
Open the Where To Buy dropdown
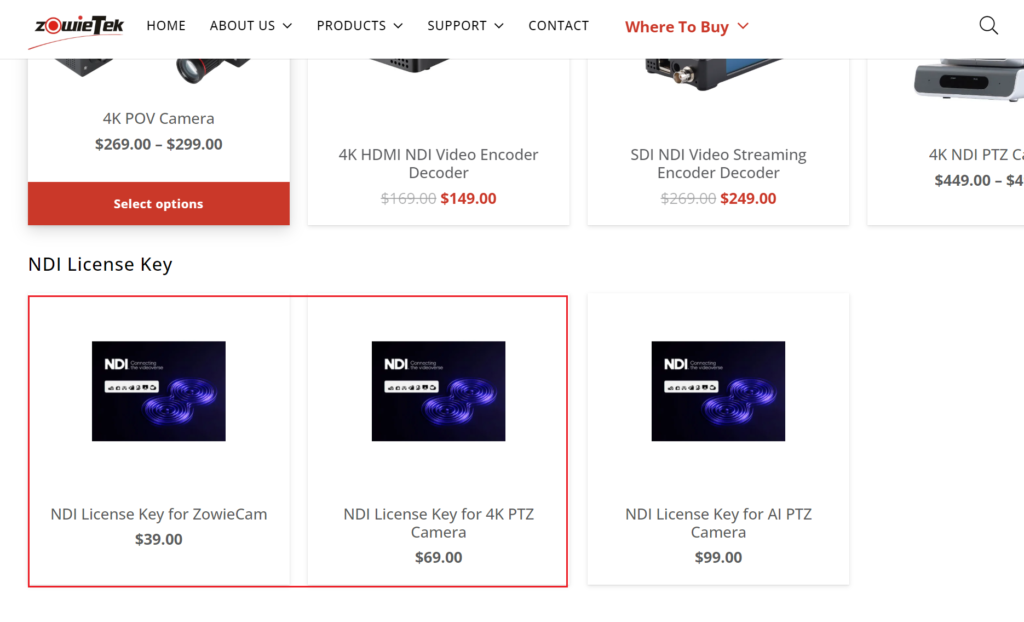pyautogui.click(x=686, y=27)
